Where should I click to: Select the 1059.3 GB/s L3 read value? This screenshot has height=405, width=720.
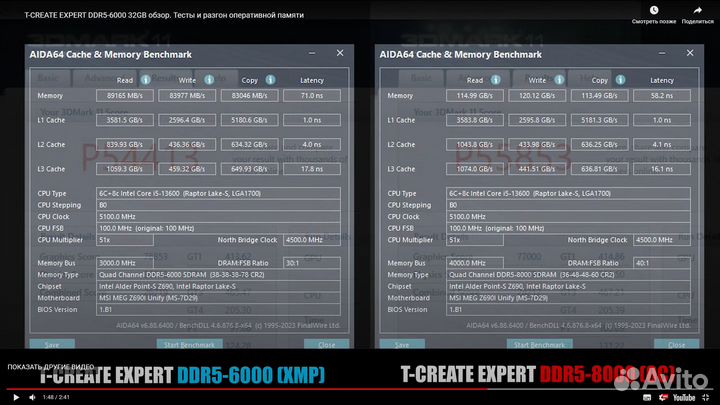(x=125, y=169)
